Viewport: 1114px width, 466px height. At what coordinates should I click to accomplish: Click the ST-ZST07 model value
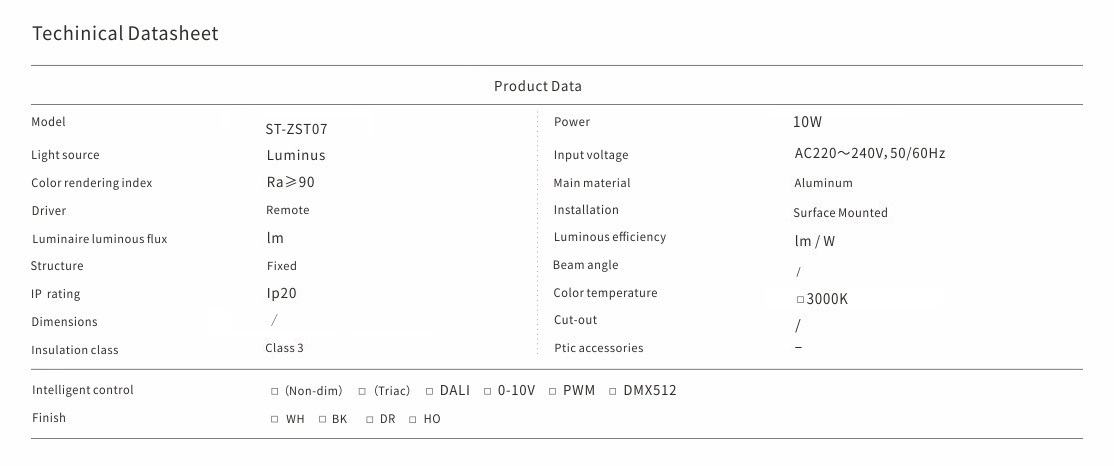tap(296, 129)
